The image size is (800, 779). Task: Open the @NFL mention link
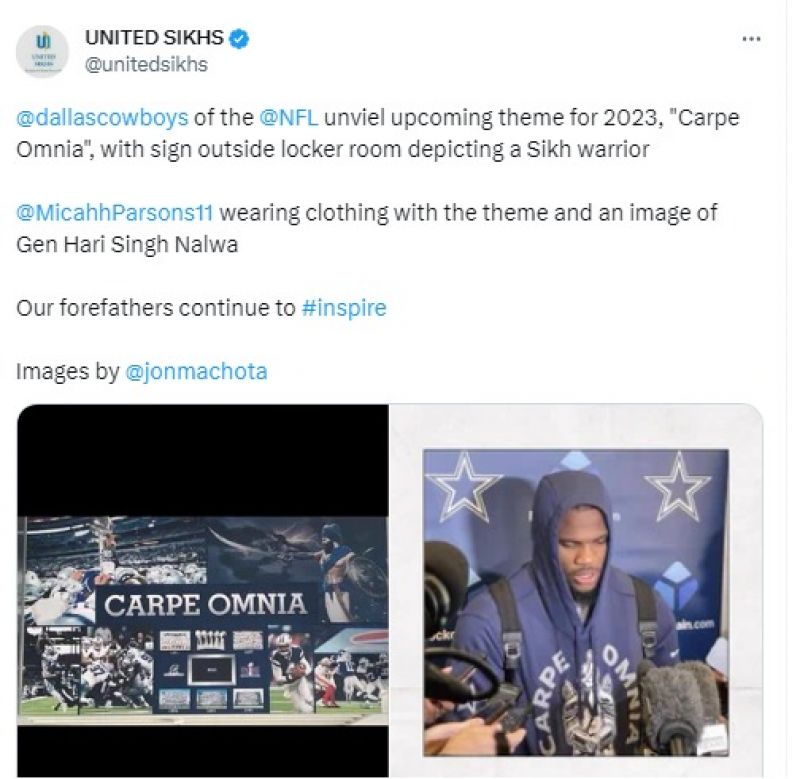(x=289, y=117)
